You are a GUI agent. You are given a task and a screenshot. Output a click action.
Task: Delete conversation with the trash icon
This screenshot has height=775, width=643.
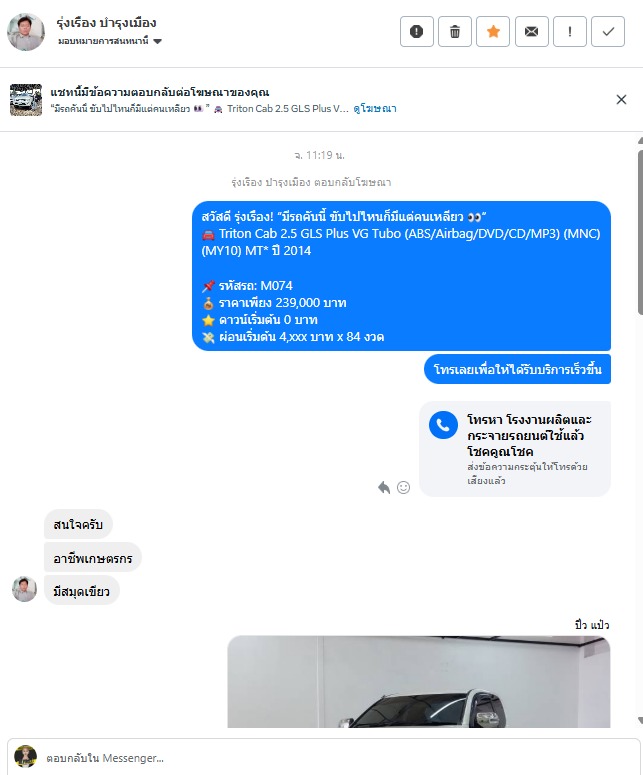455,32
